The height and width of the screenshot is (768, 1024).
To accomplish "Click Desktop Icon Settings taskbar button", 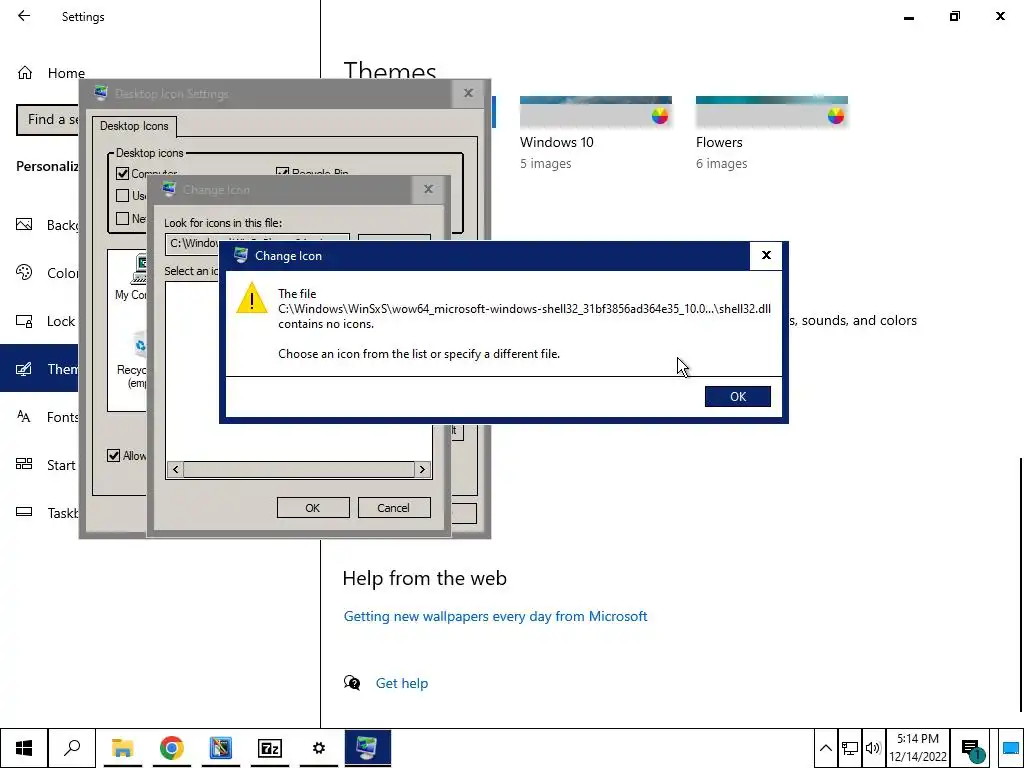I will (x=368, y=748).
